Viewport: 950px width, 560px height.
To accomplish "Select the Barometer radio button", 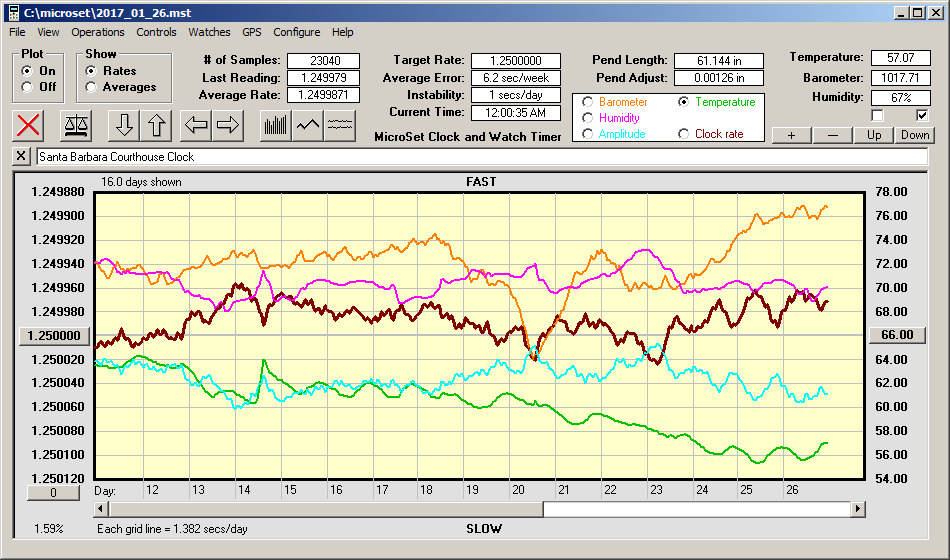I will (587, 102).
